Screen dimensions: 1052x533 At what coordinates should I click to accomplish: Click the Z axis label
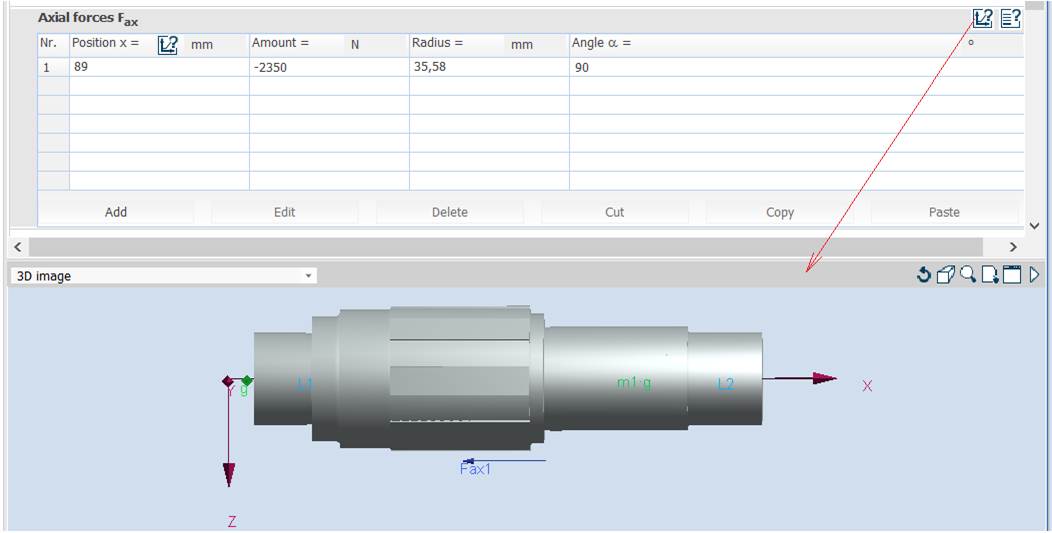coord(232,522)
